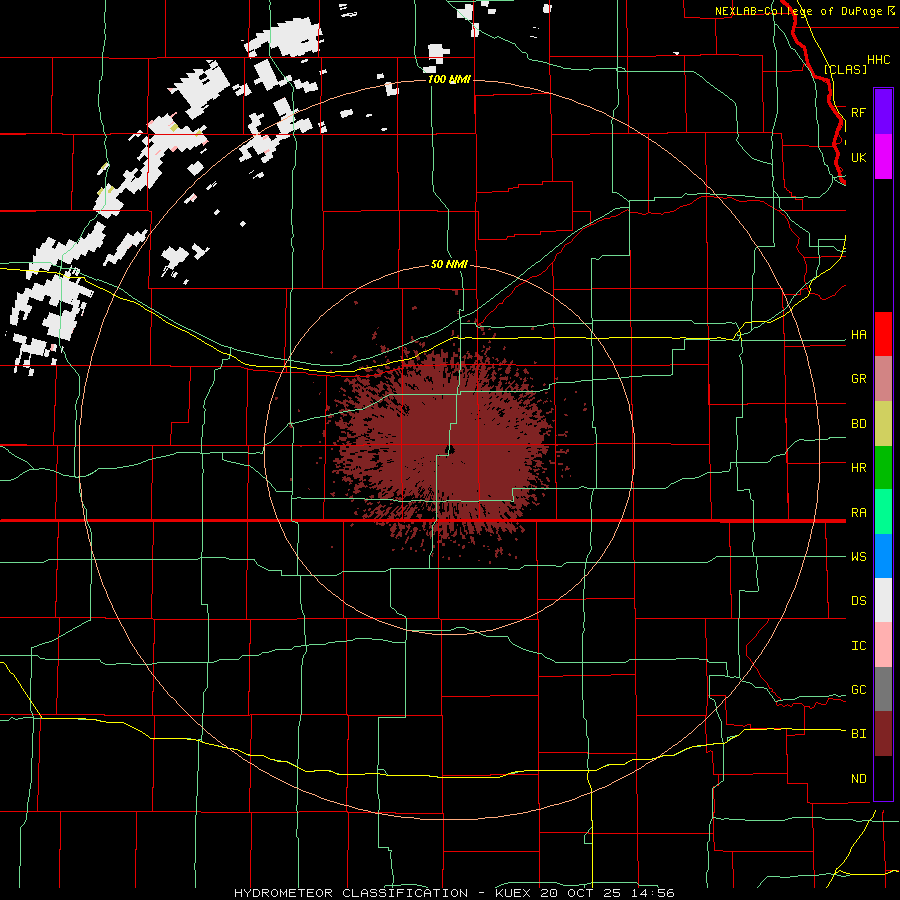900x900 pixels.
Task: Click the IC legend label
Action: pyautogui.click(x=858, y=646)
